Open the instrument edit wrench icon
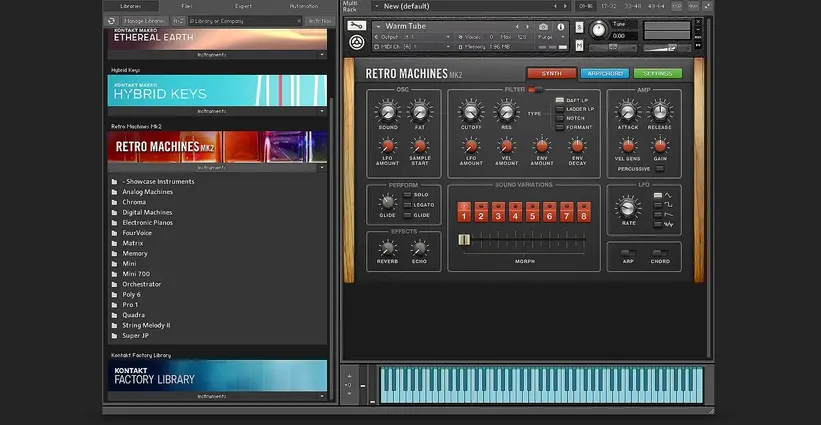Viewport: 821px width, 425px height. [x=357, y=26]
